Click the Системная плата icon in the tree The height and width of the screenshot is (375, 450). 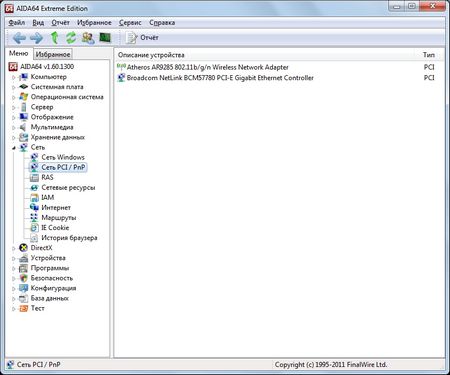(x=23, y=87)
